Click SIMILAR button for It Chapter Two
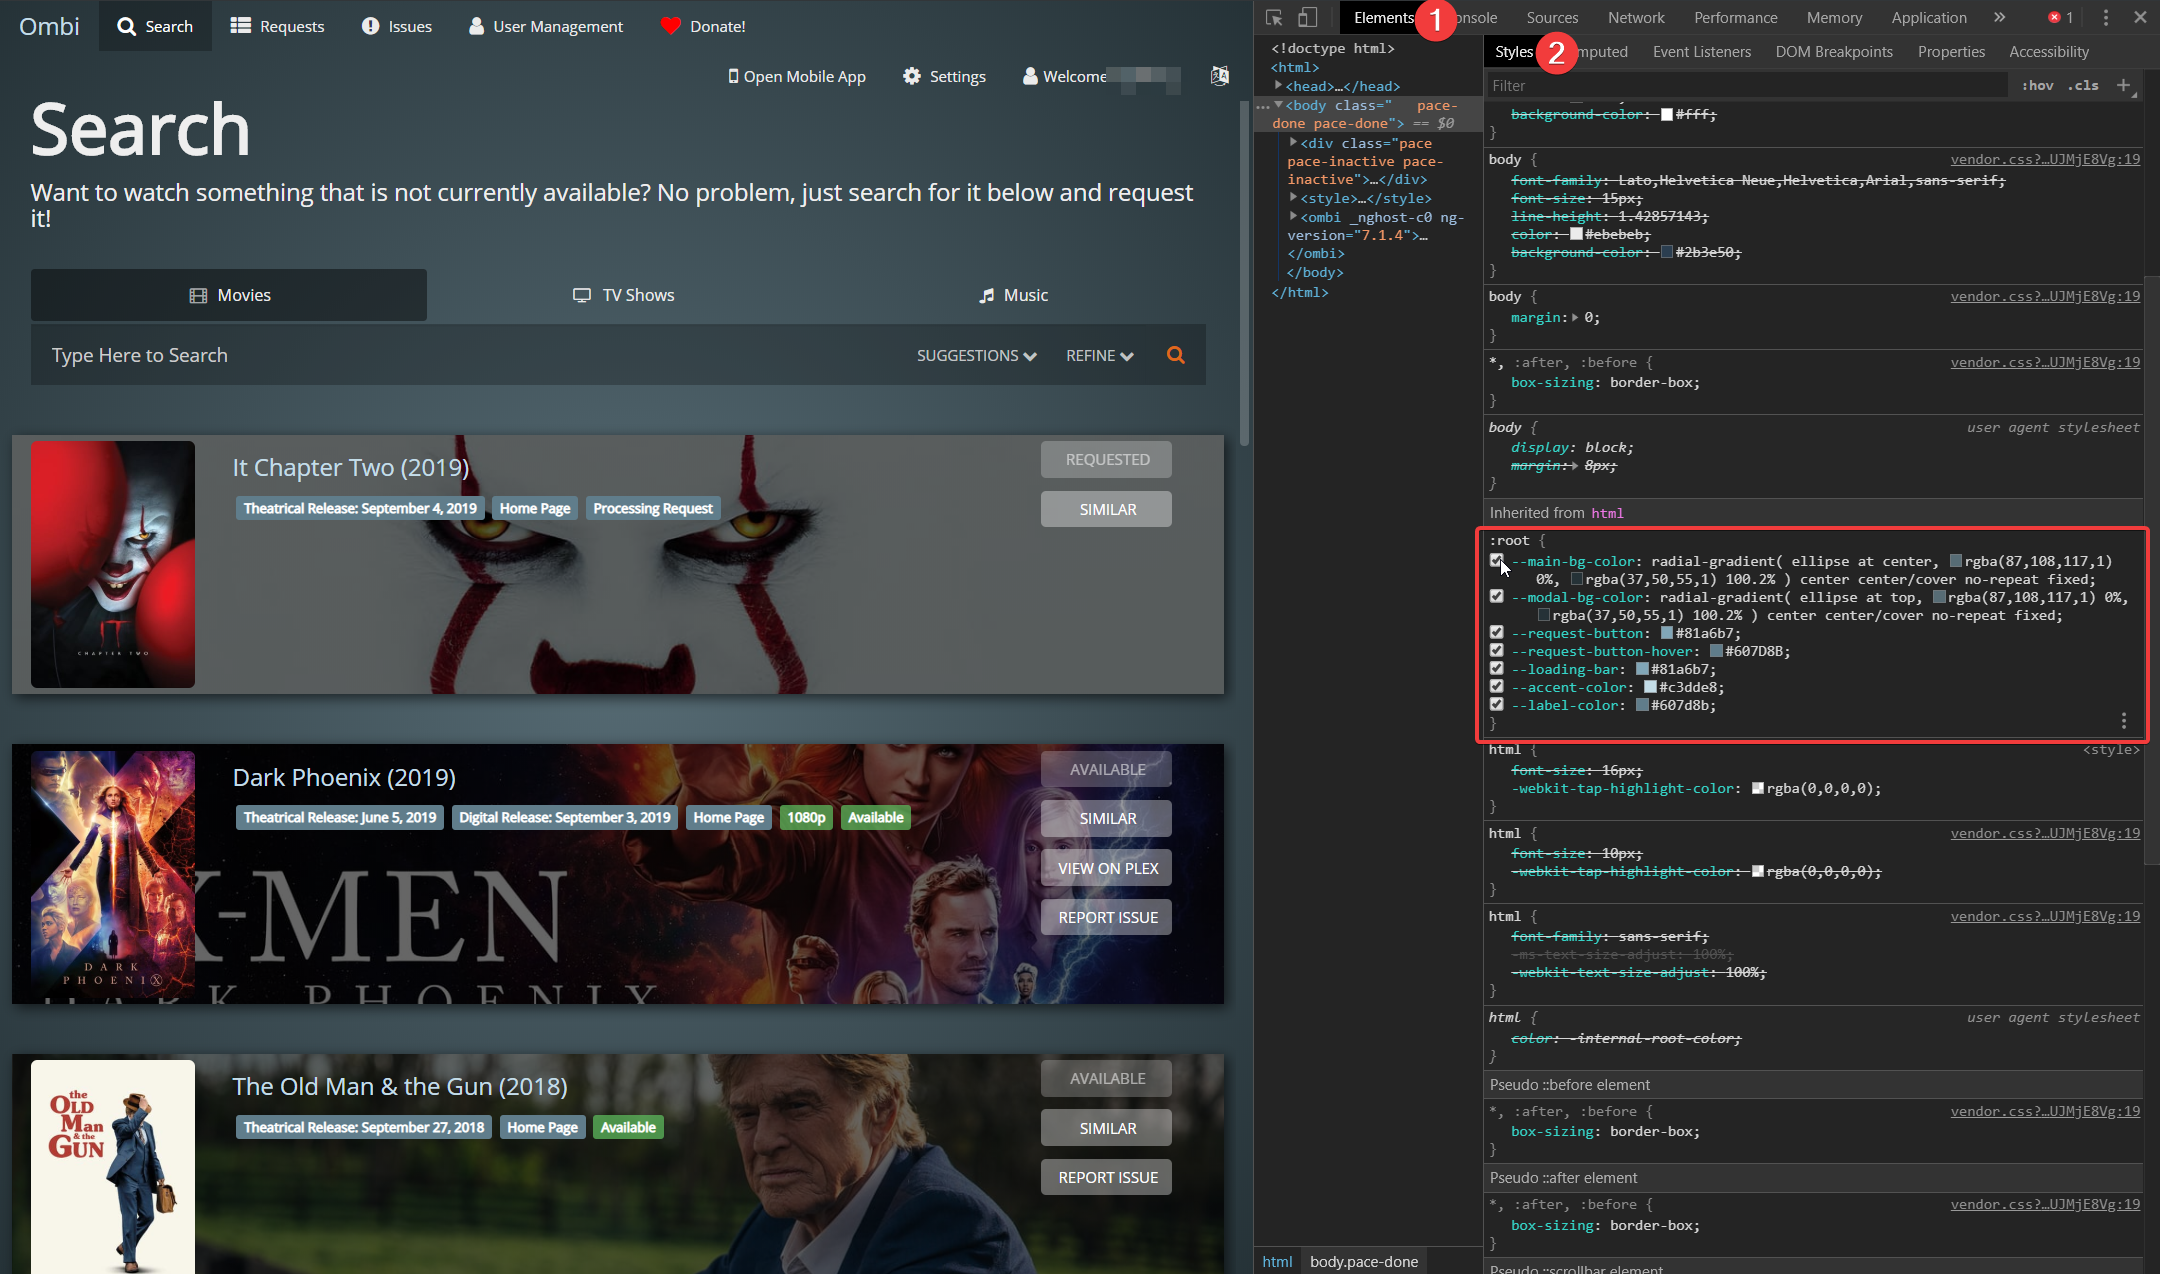2160x1274 pixels. click(x=1106, y=509)
